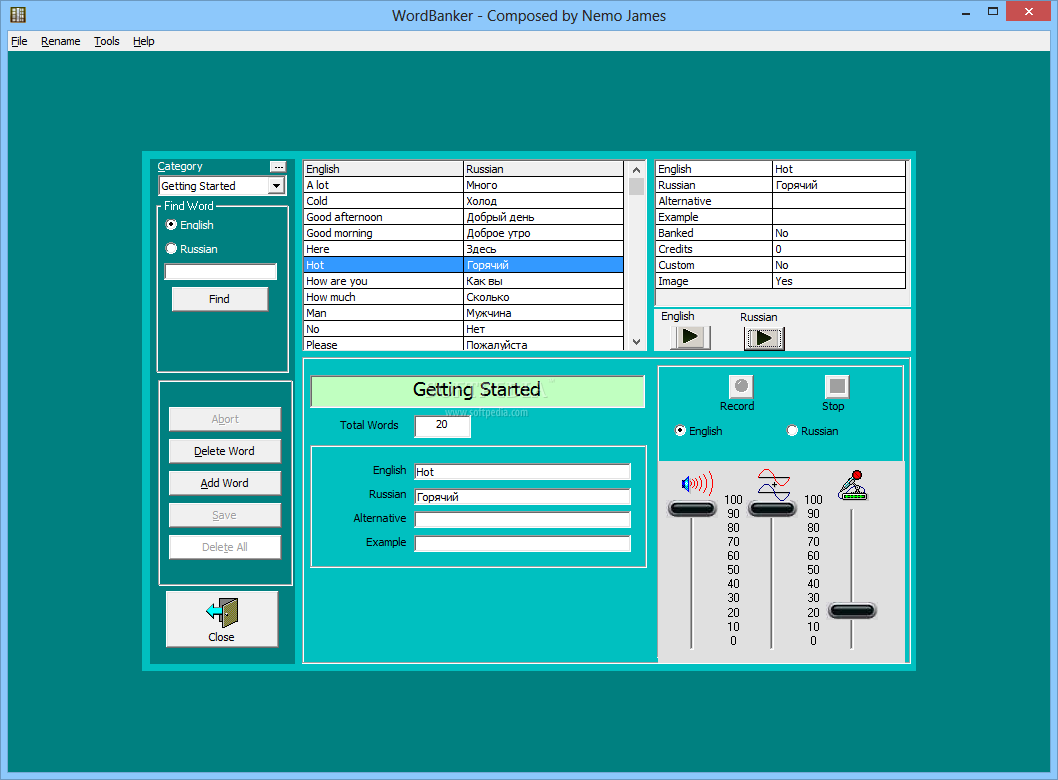Open the Help menu

pos(144,41)
